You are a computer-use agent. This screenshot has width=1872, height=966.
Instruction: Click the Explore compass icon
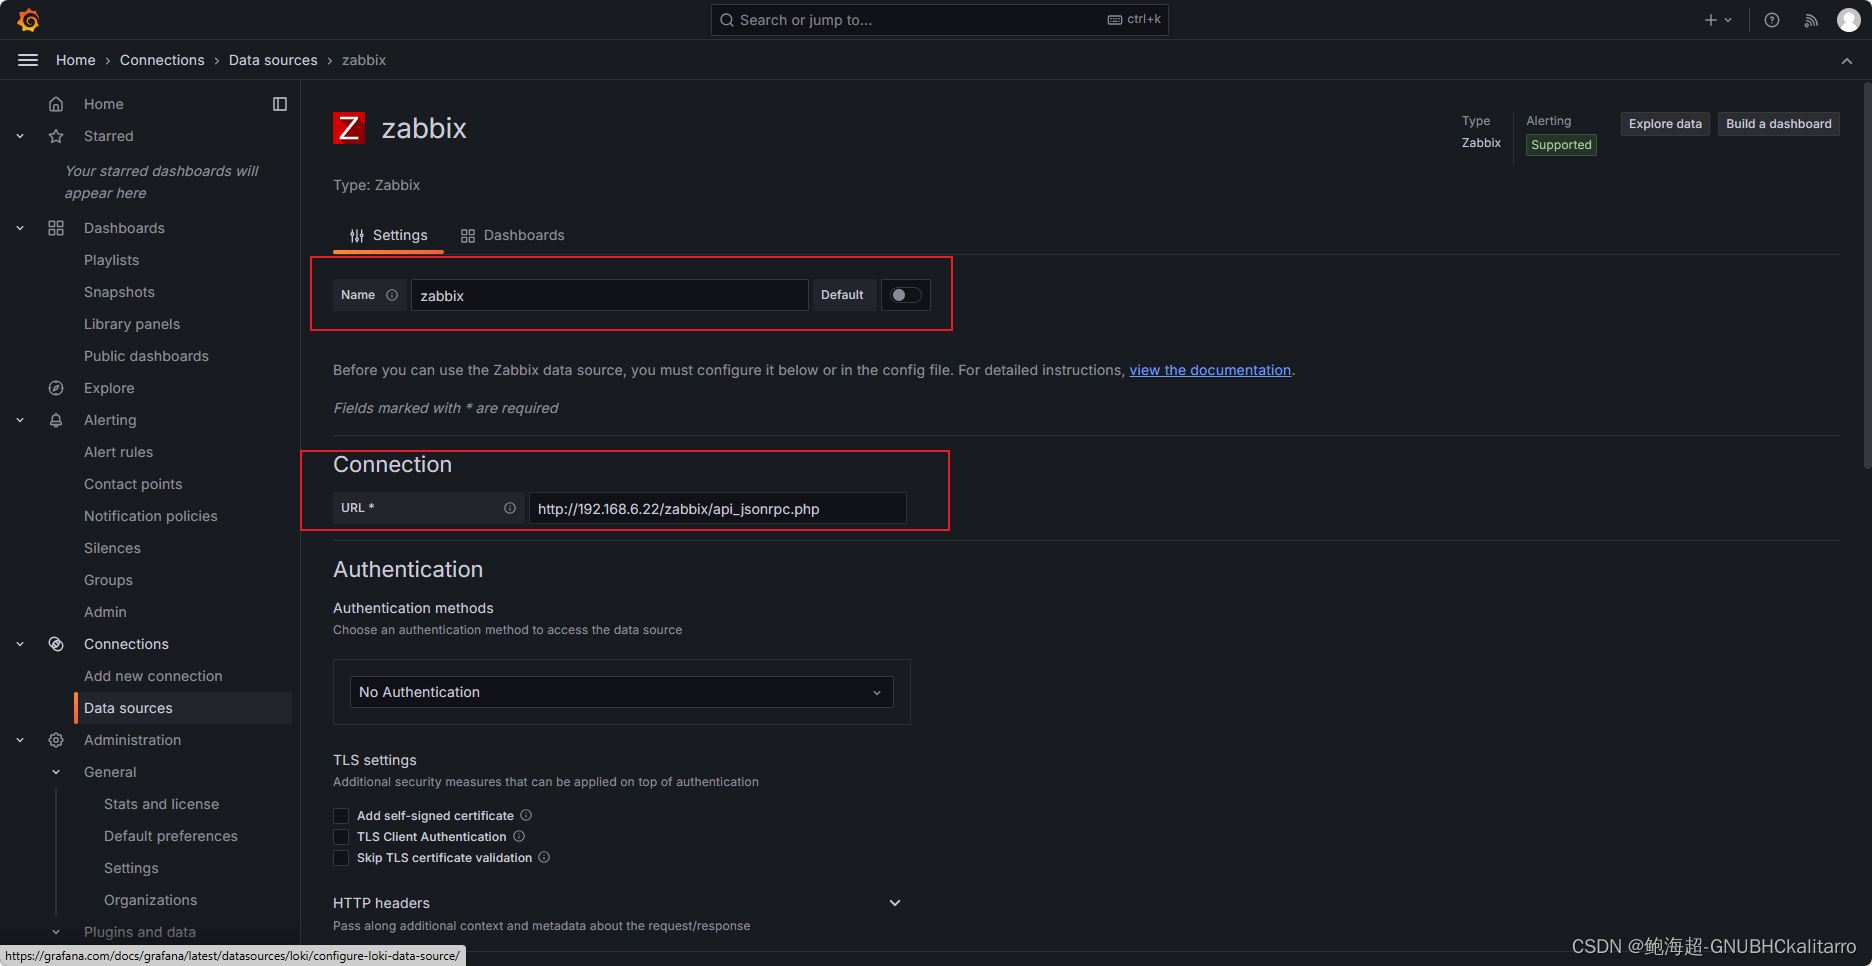click(x=56, y=388)
